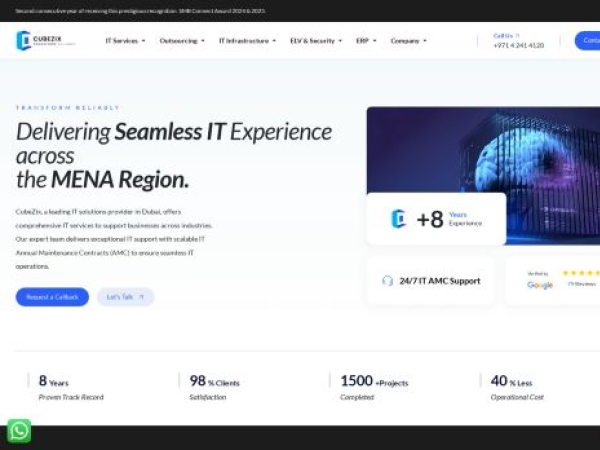This screenshot has width=600, height=450.
Task: Click the star rating icons
Action: tap(580, 273)
